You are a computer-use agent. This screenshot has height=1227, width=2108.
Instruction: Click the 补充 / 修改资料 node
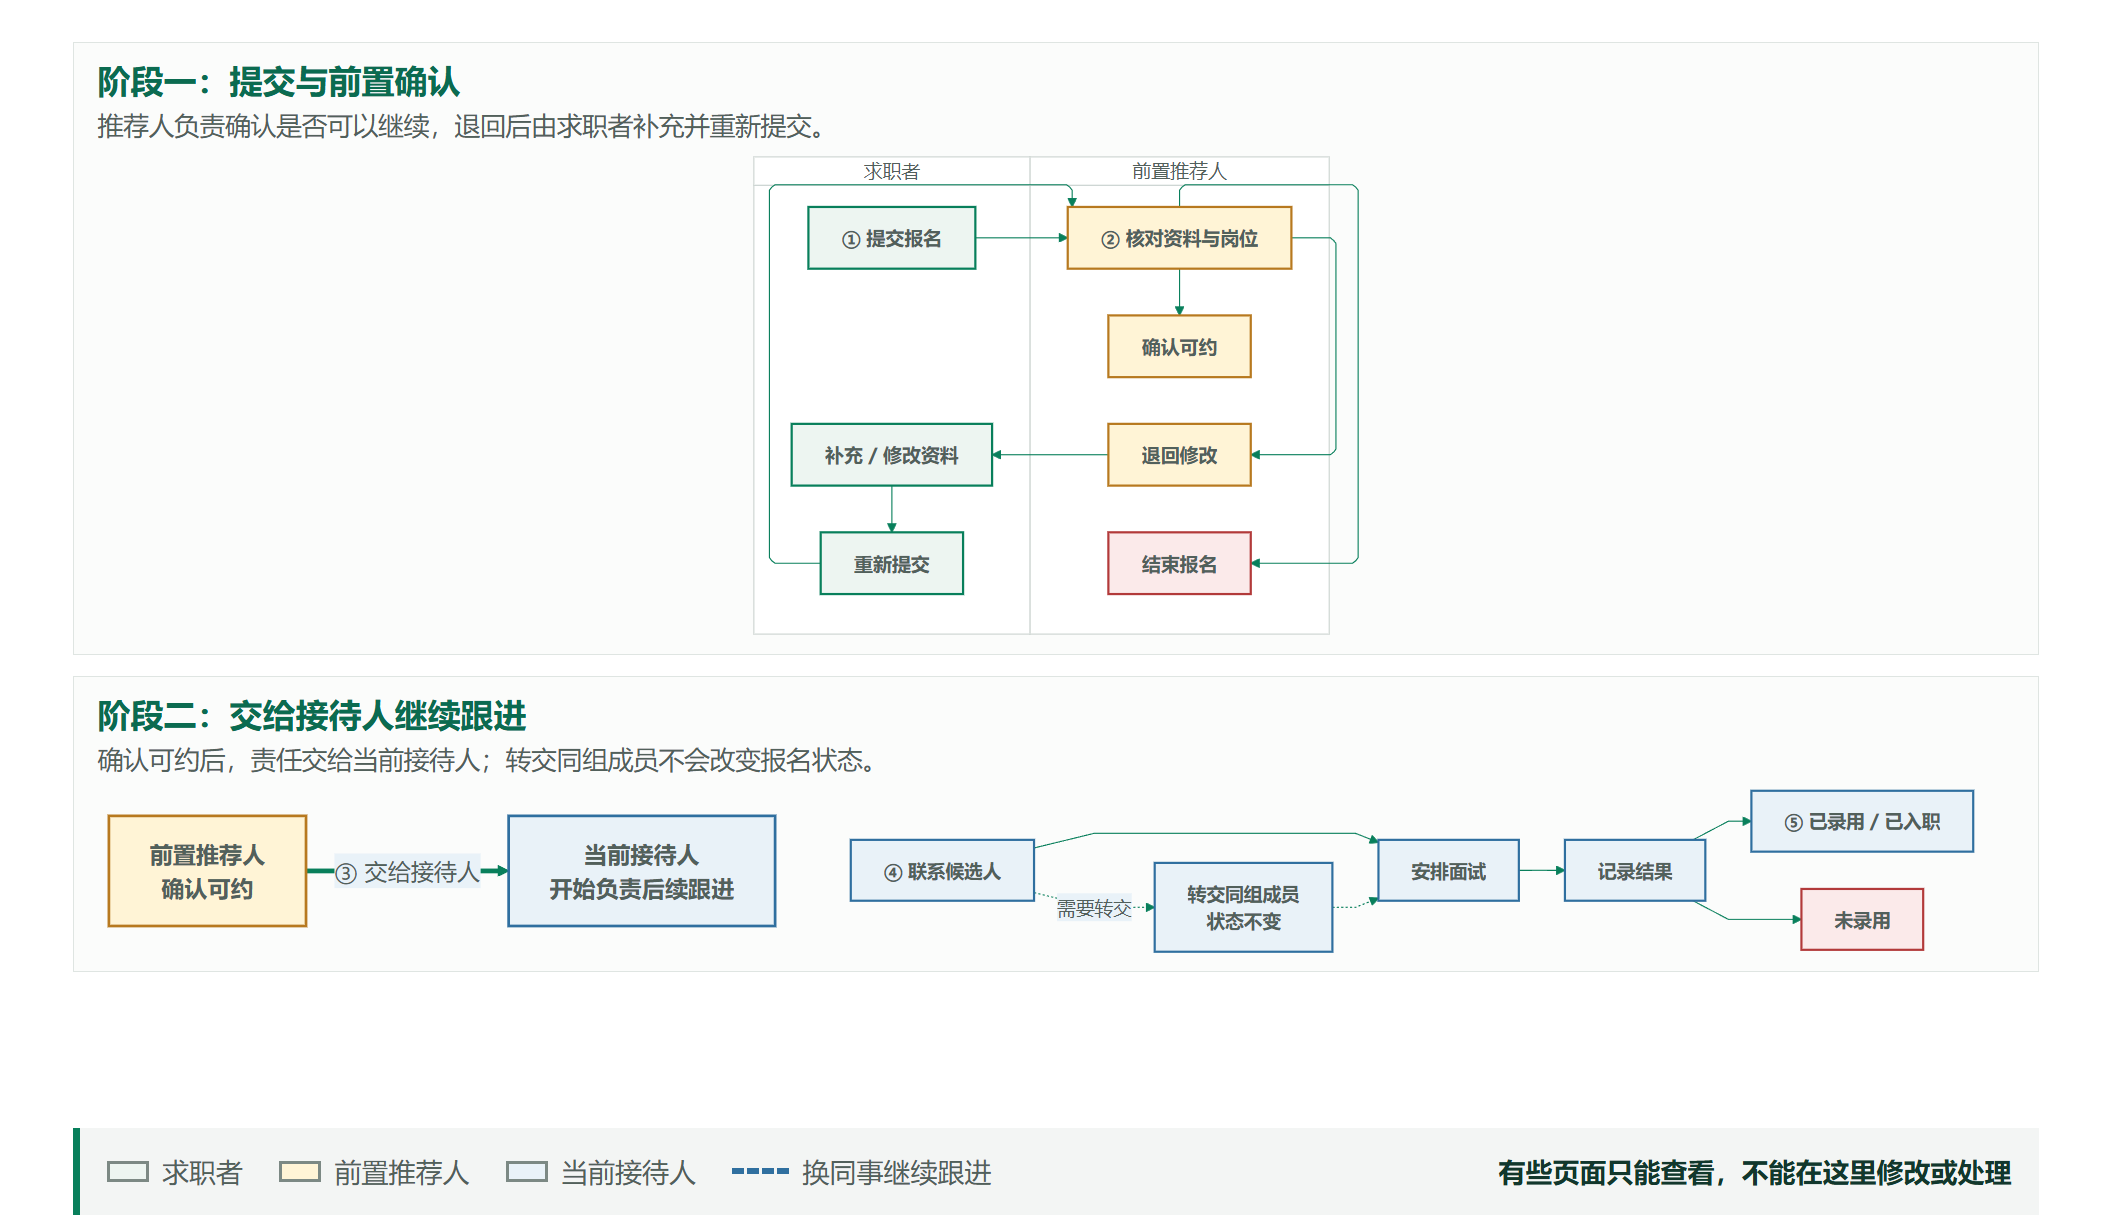tap(891, 455)
